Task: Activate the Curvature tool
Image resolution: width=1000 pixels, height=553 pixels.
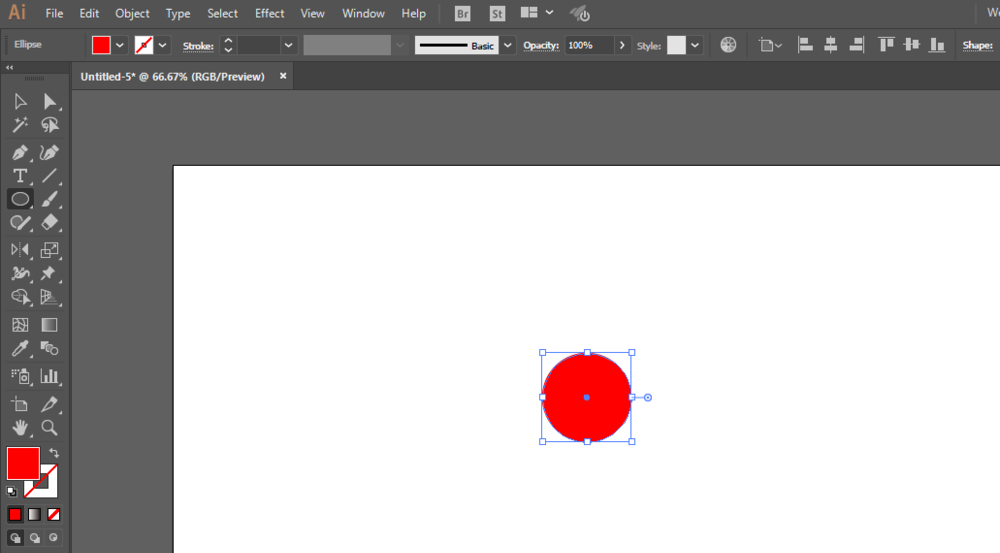Action: 49,152
